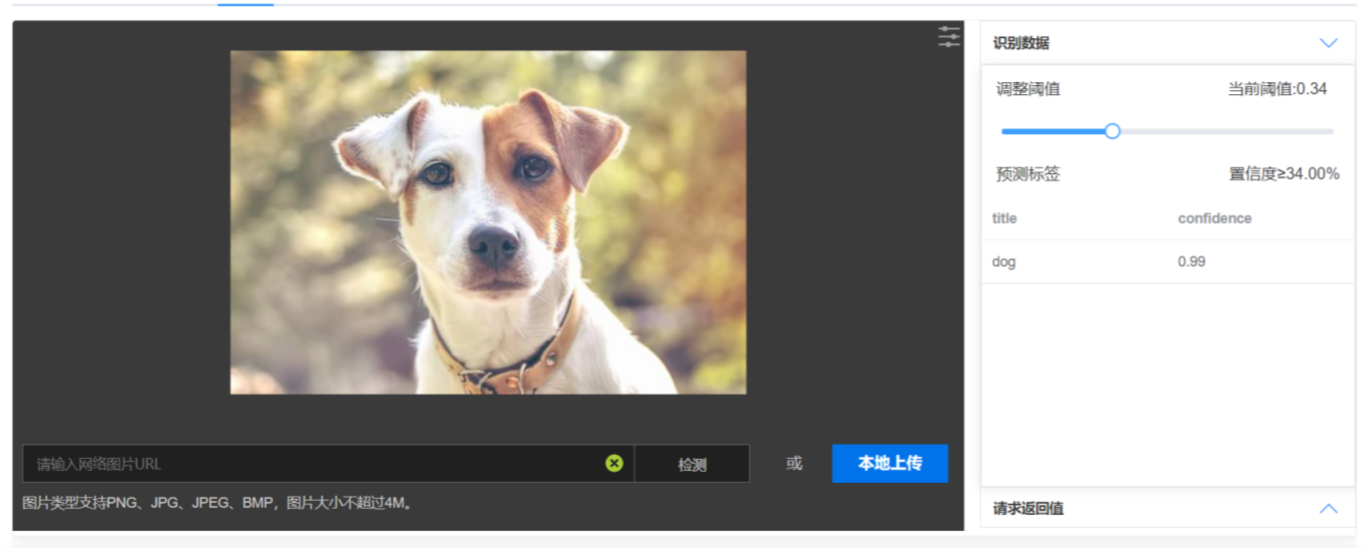Click the "confidence" column header
This screenshot has width=1367, height=548.
pyautogui.click(x=1214, y=218)
